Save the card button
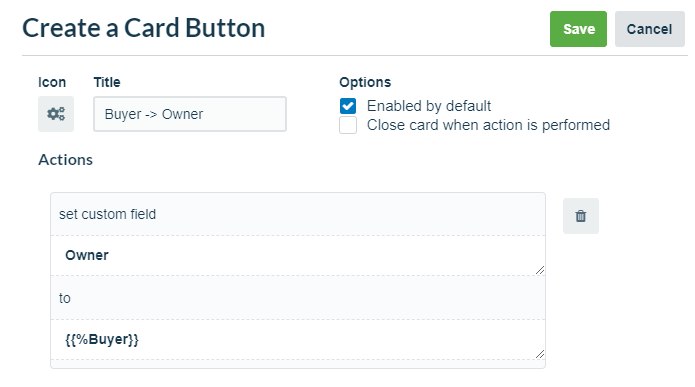Image resolution: width=695 pixels, height=387 pixels. click(578, 29)
